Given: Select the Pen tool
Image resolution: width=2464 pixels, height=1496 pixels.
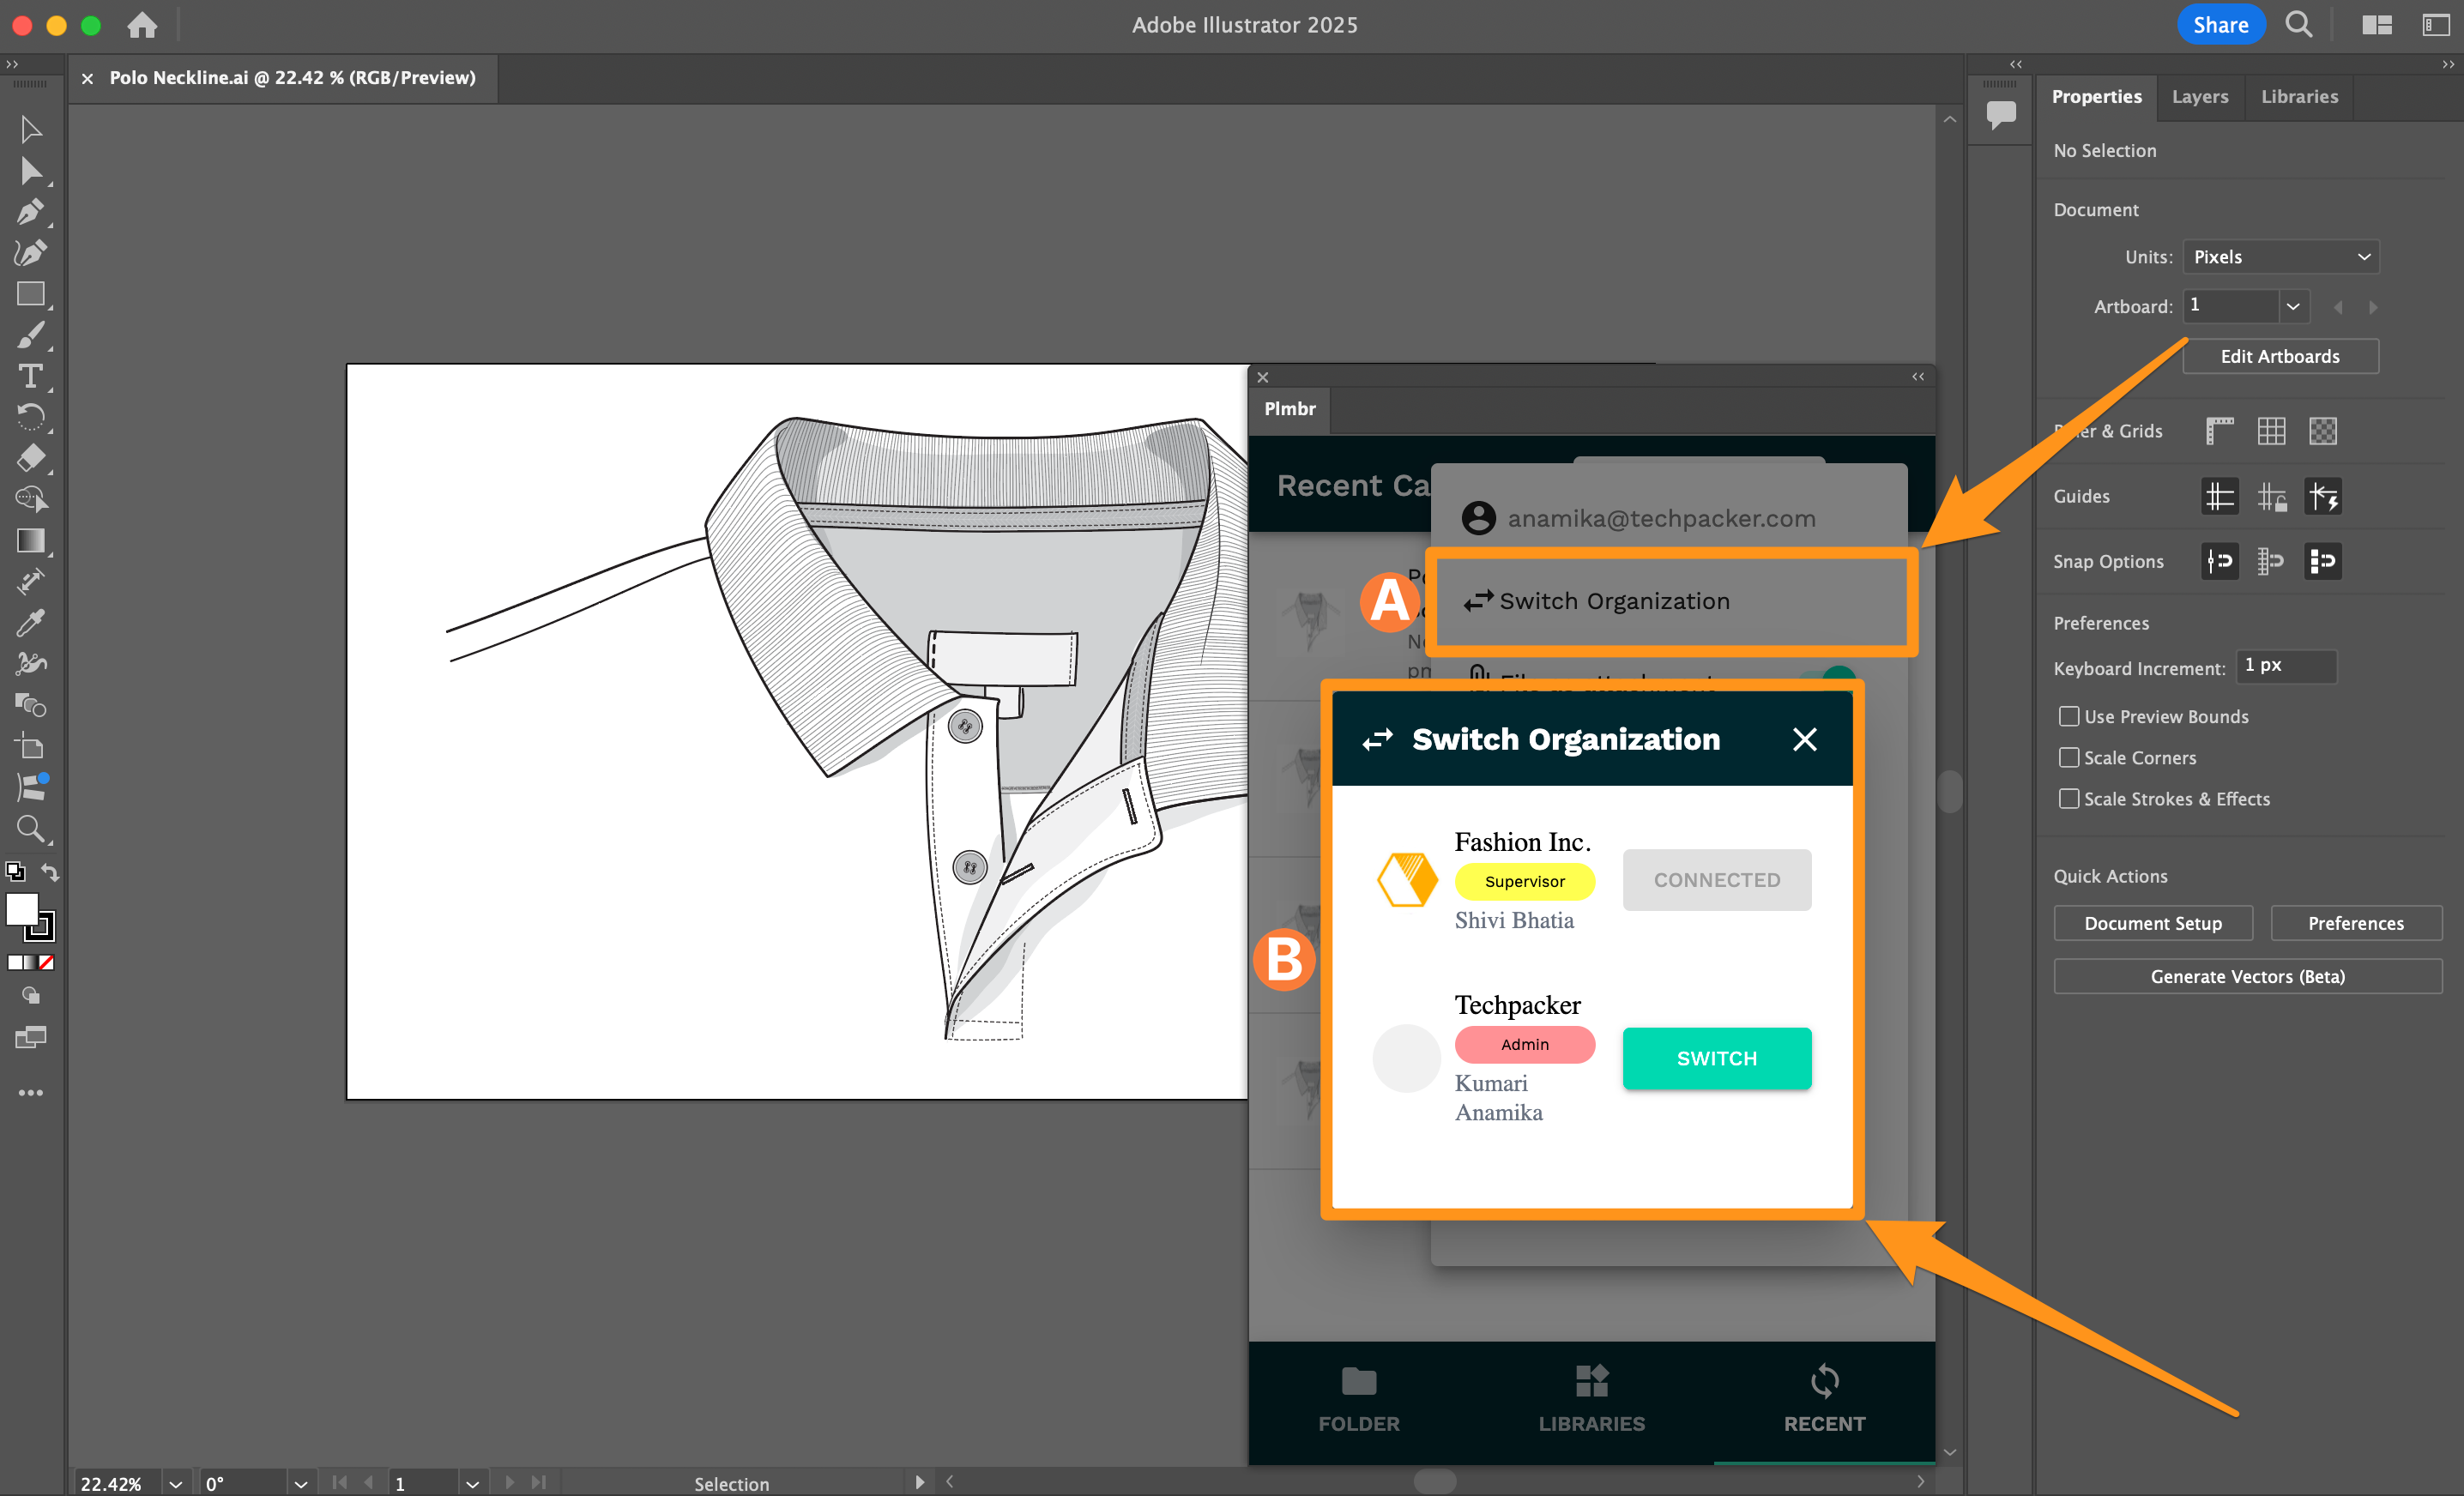Looking at the screenshot, I should coord(31,212).
